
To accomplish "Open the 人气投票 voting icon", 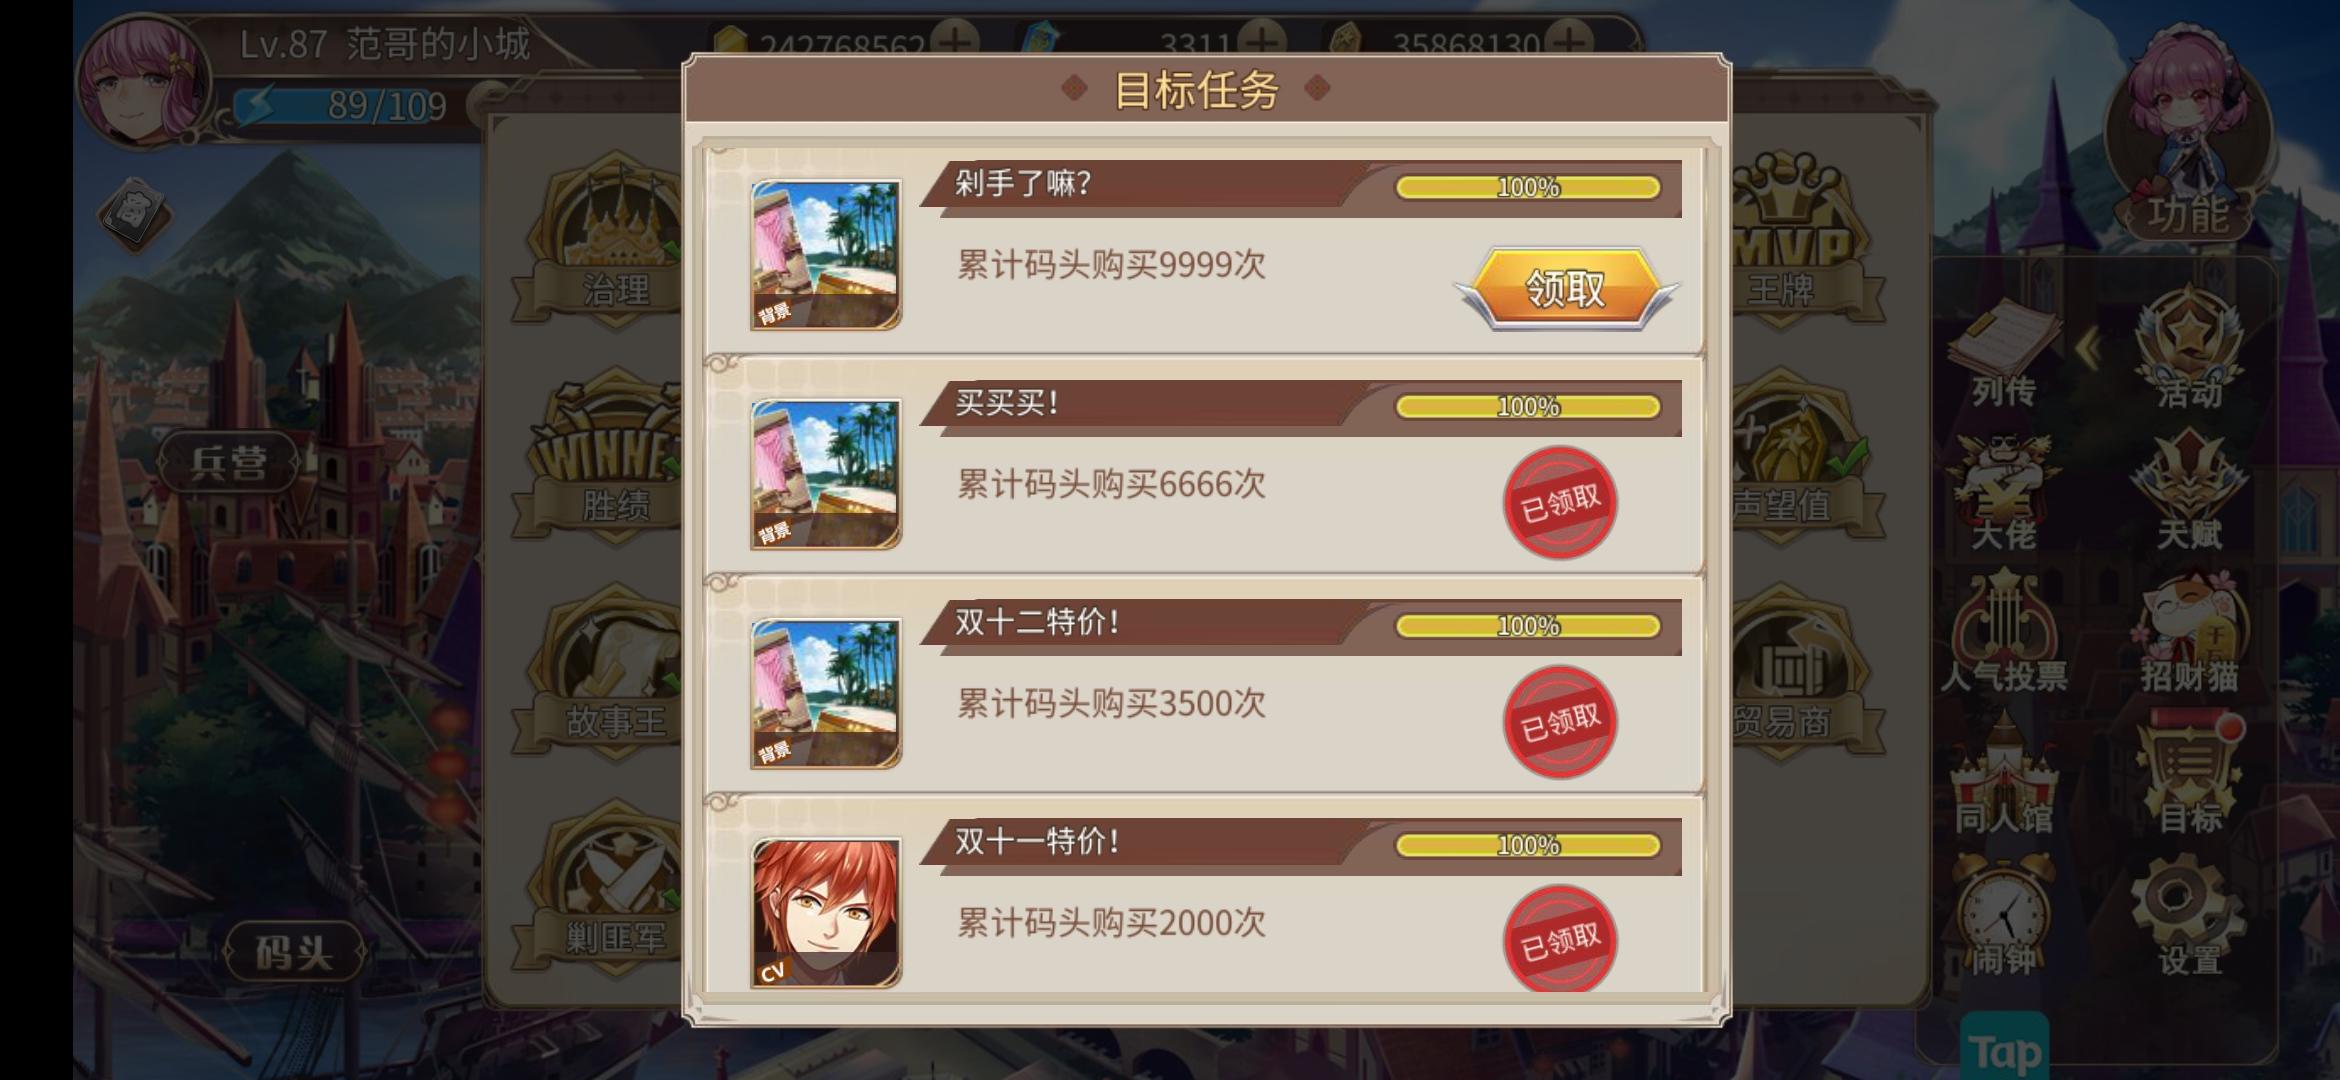I will click(2004, 635).
